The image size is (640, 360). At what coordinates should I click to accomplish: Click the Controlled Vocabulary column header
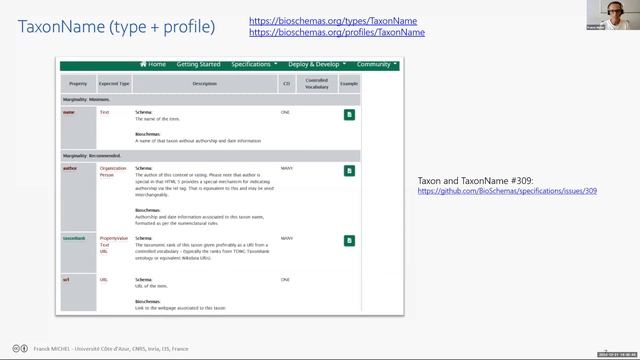click(x=317, y=83)
